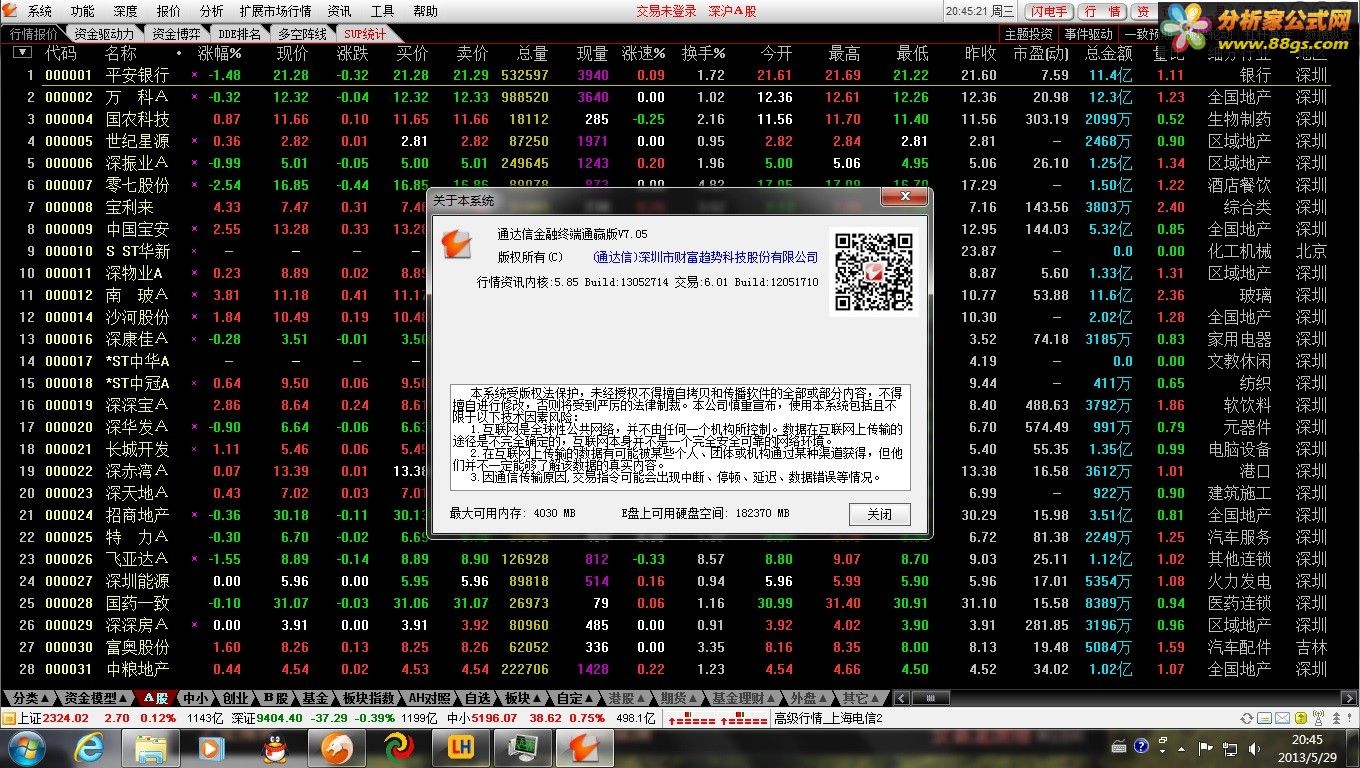Open the 分析 menu
This screenshot has width=1360, height=768.
click(211, 11)
